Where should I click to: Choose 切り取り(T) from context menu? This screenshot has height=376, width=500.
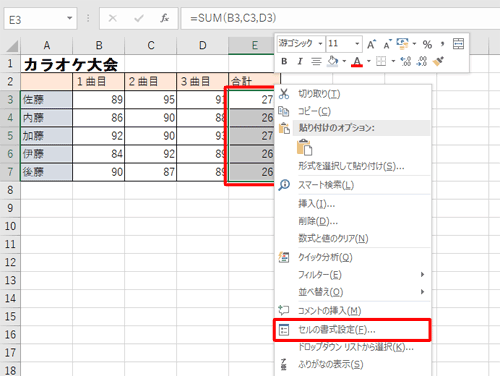click(319, 94)
